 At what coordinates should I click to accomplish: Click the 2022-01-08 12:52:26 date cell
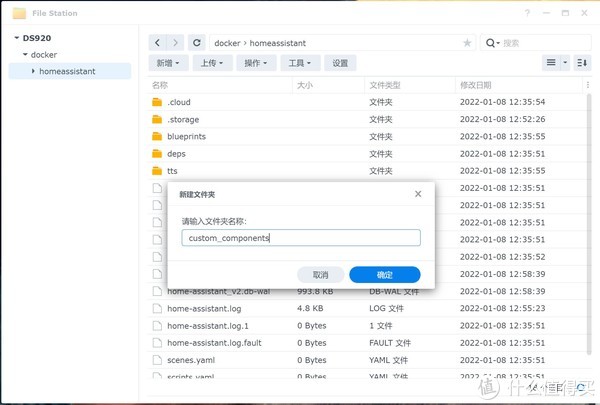click(502, 119)
